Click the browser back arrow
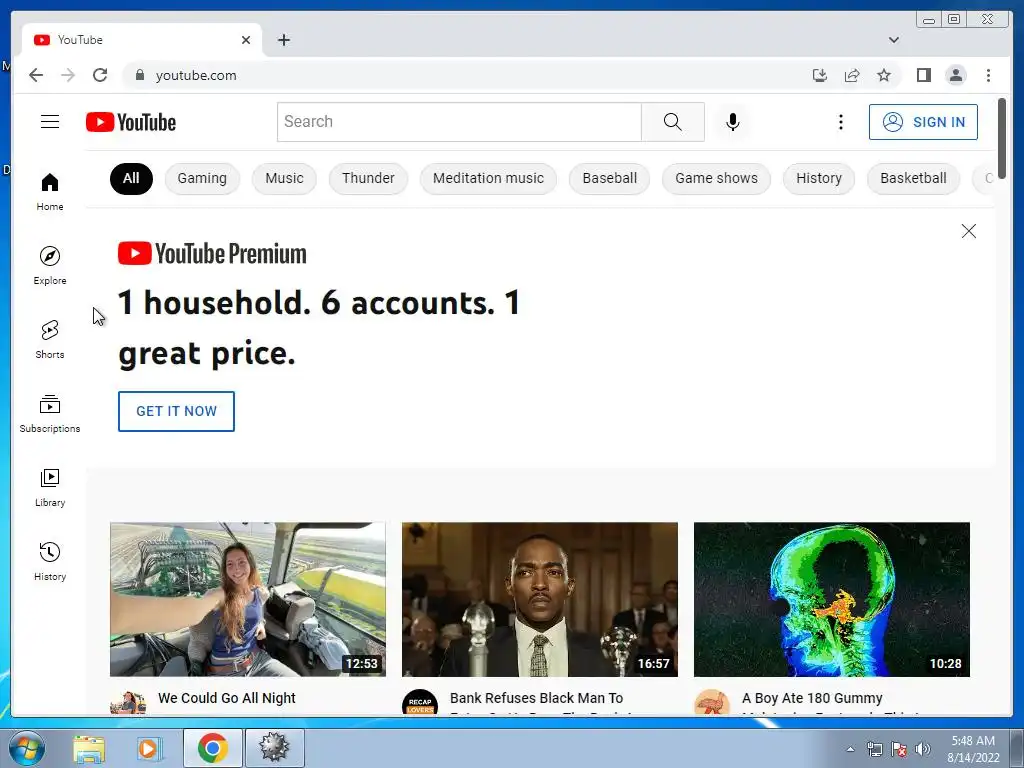The width and height of the screenshot is (1024, 768). [36, 75]
